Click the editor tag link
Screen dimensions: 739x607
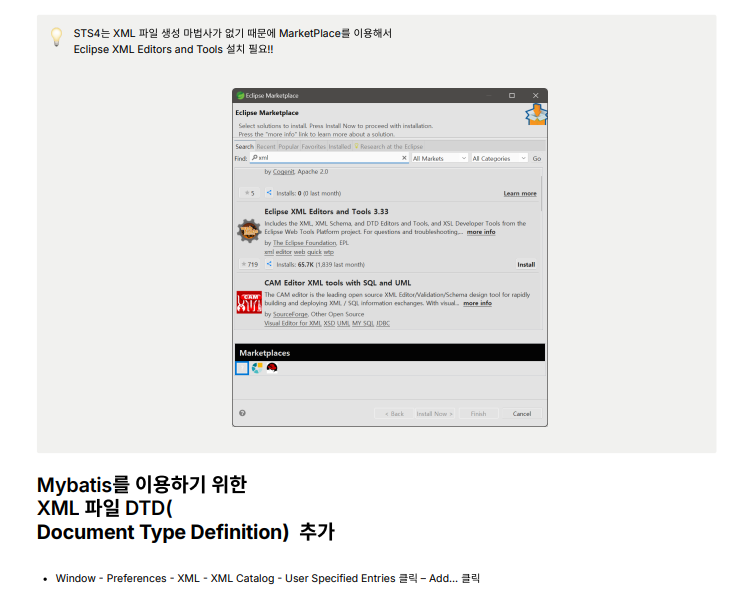(x=284, y=252)
